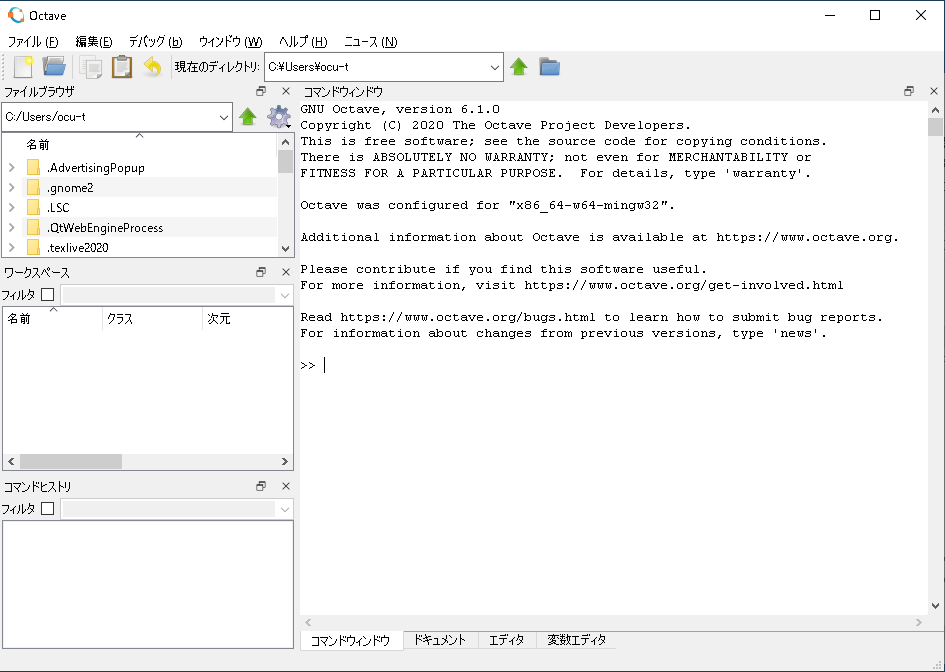
Task: Enable the Command History filter checkbox
Action: pyautogui.click(x=47, y=509)
